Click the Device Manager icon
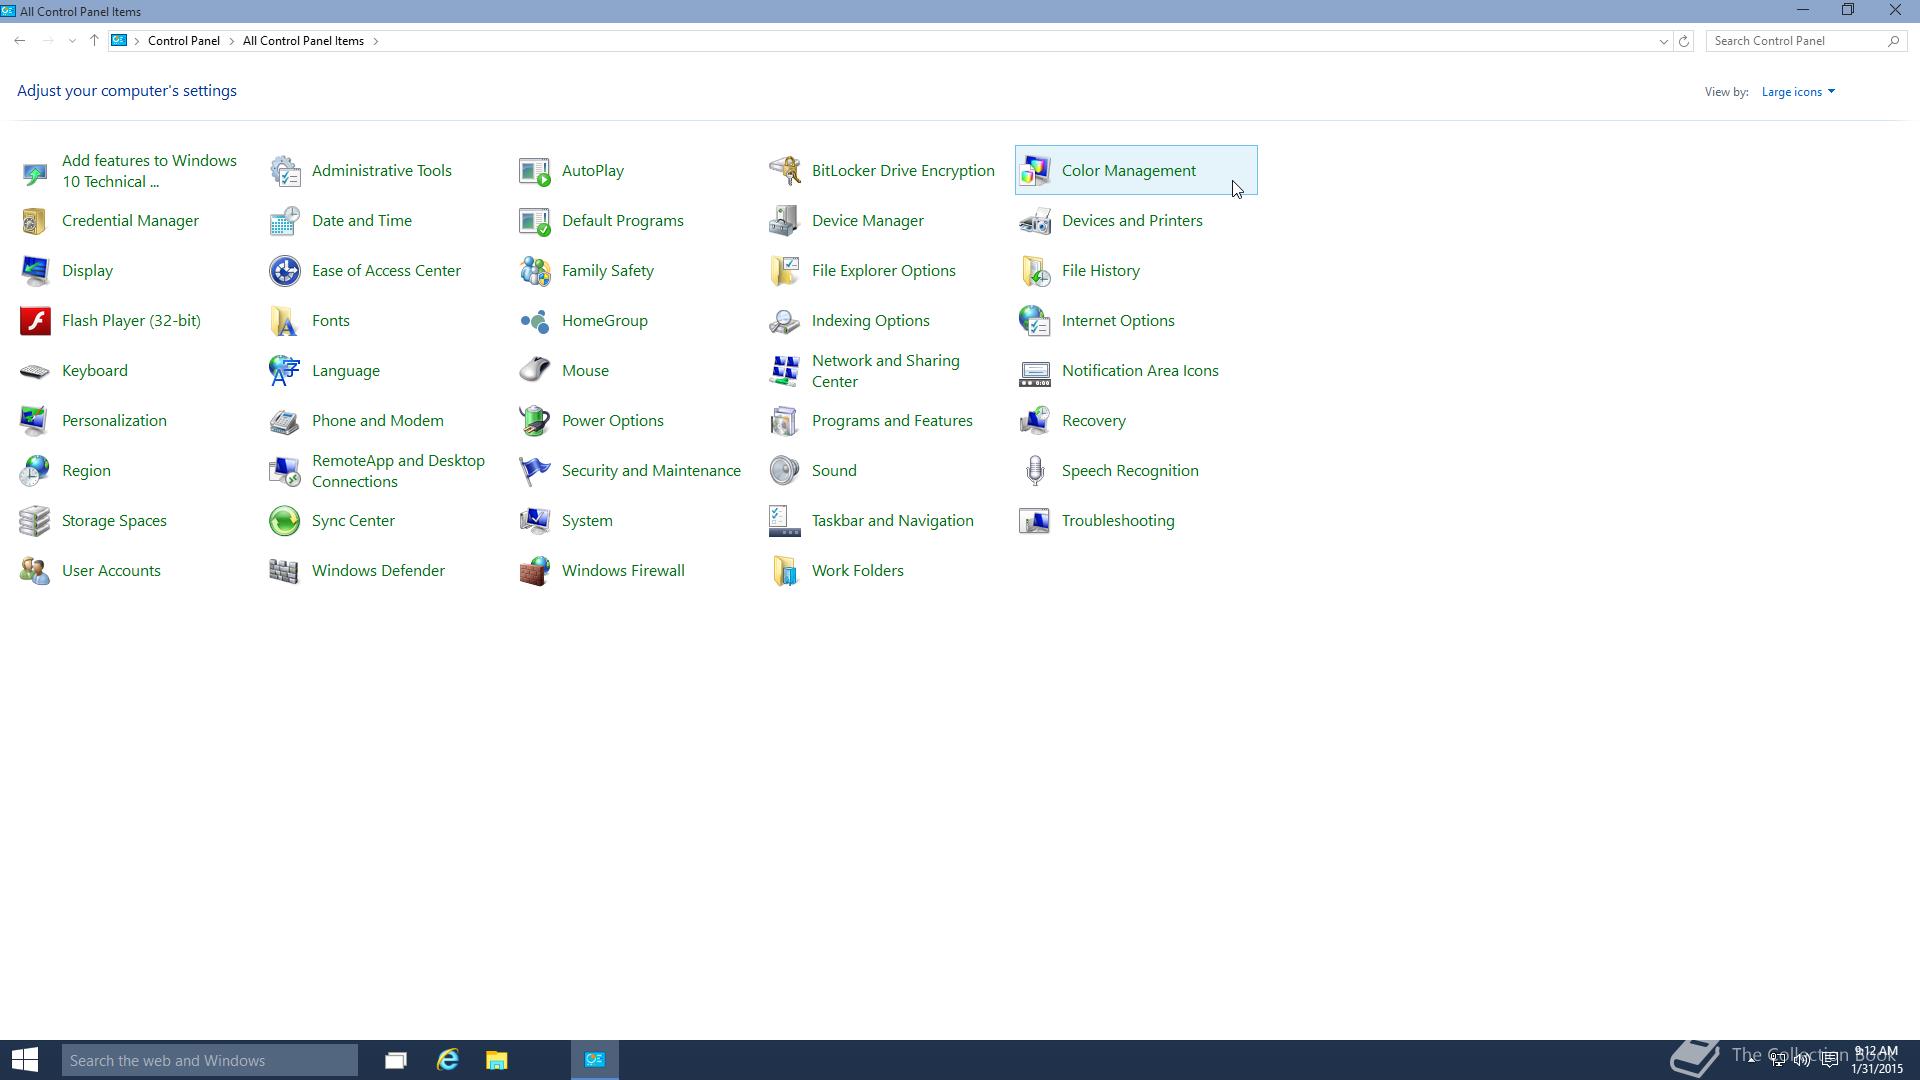Viewport: 1920px width, 1080px height. tap(785, 221)
